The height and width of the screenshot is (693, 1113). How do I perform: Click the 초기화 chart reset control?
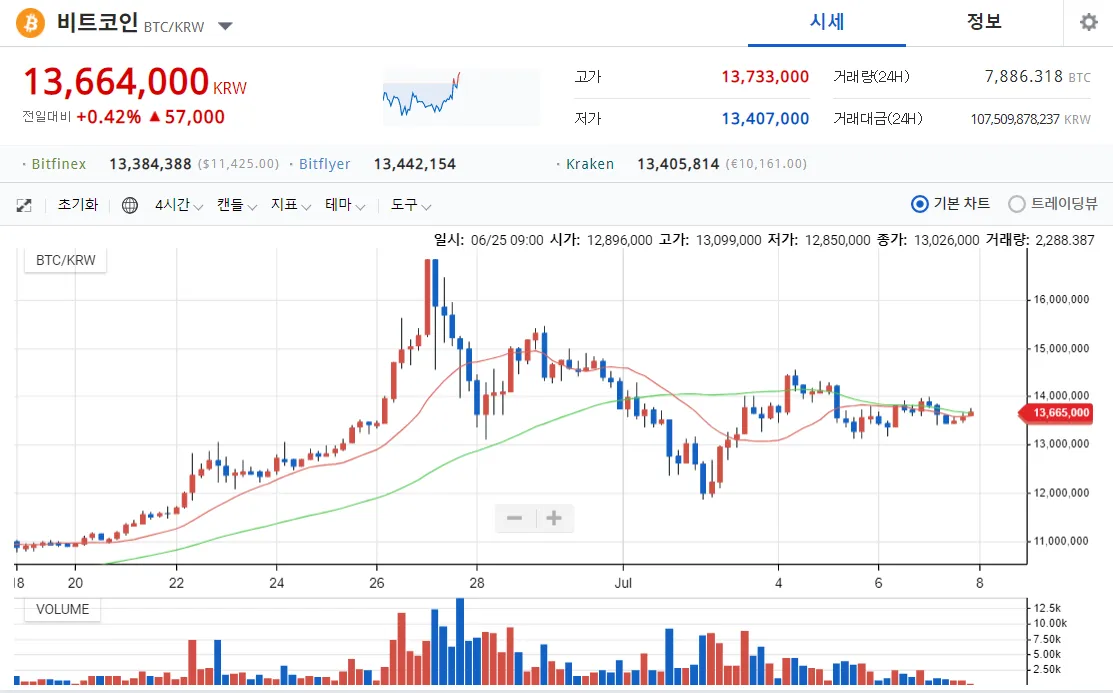point(78,204)
